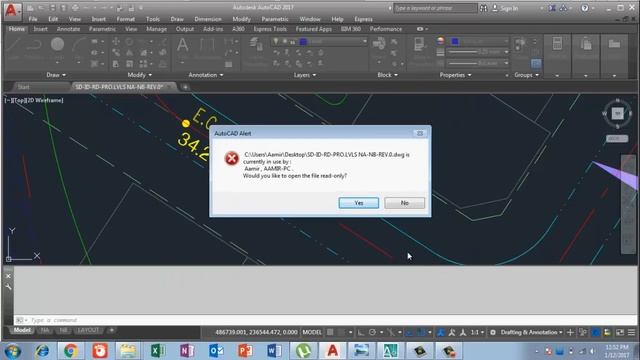Select the Circle draw tool
This screenshot has width=640, height=360.
58,44
